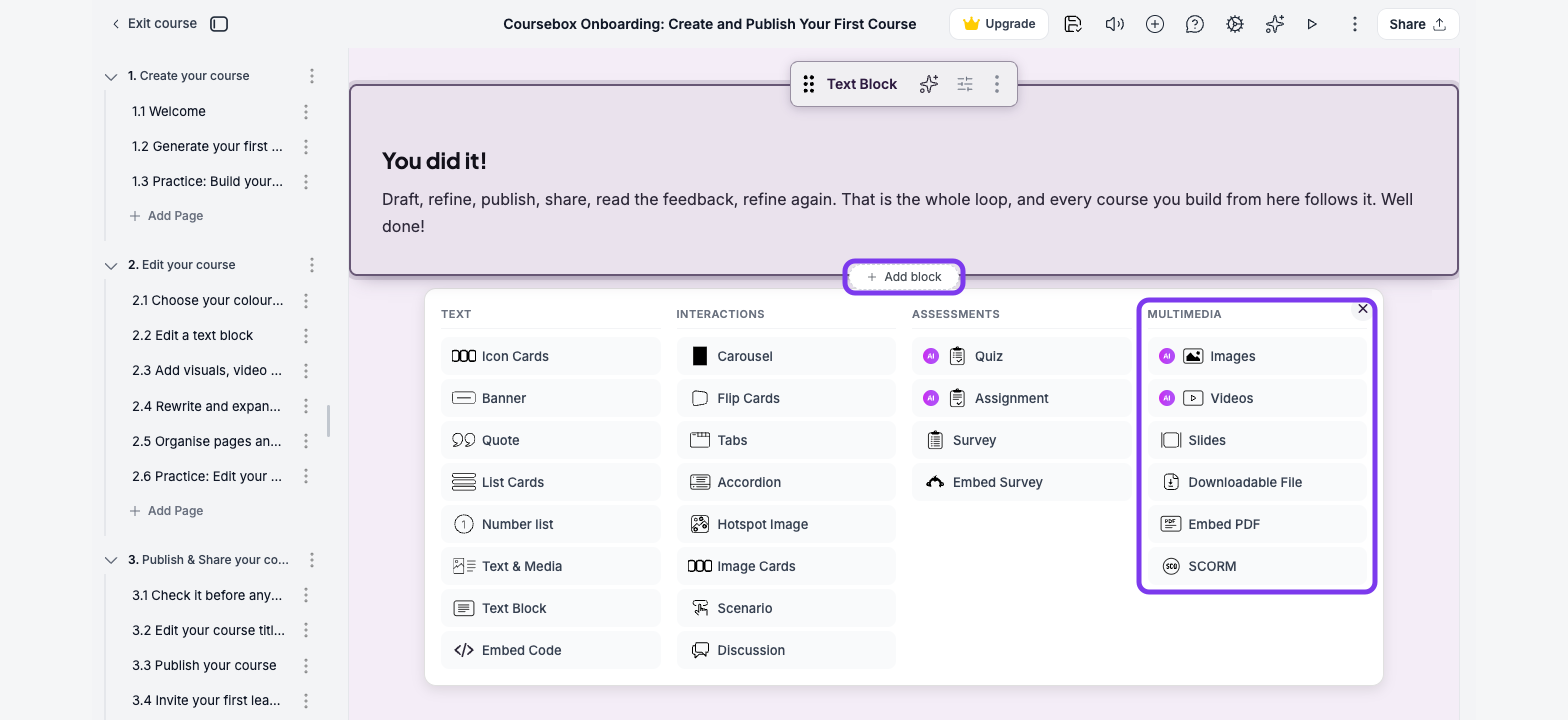1568x720 pixels.
Task: Add Page under '1. Create your course'
Action: (166, 216)
